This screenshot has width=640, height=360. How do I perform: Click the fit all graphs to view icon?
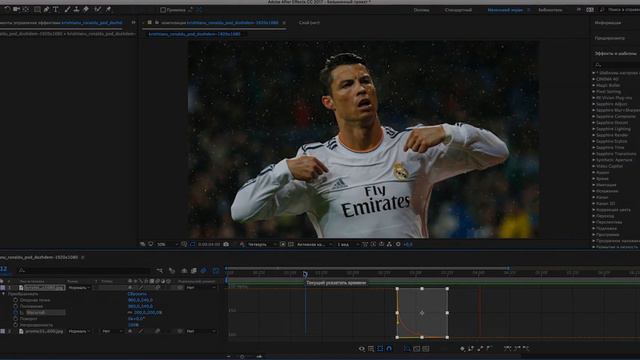pos(425,349)
